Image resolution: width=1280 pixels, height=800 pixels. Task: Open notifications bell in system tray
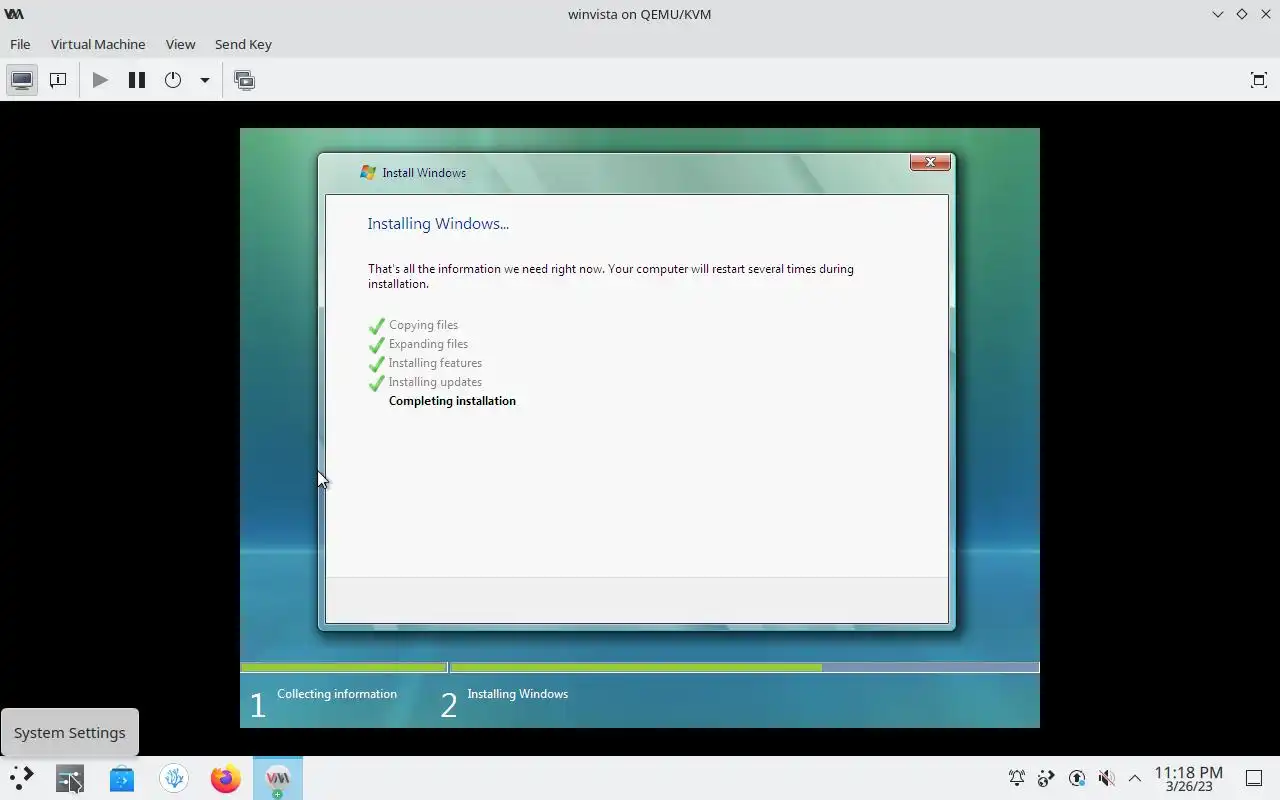pyautogui.click(x=1017, y=778)
